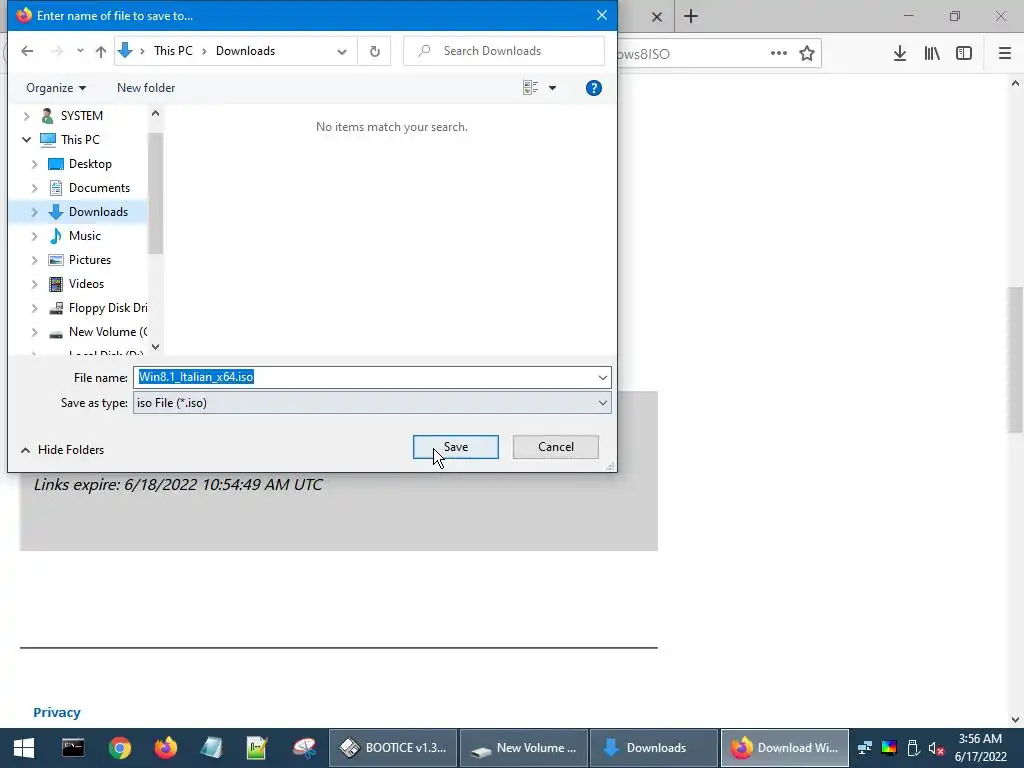Expand the Documents tree node
Screen dimensions: 1024x768
point(35,188)
